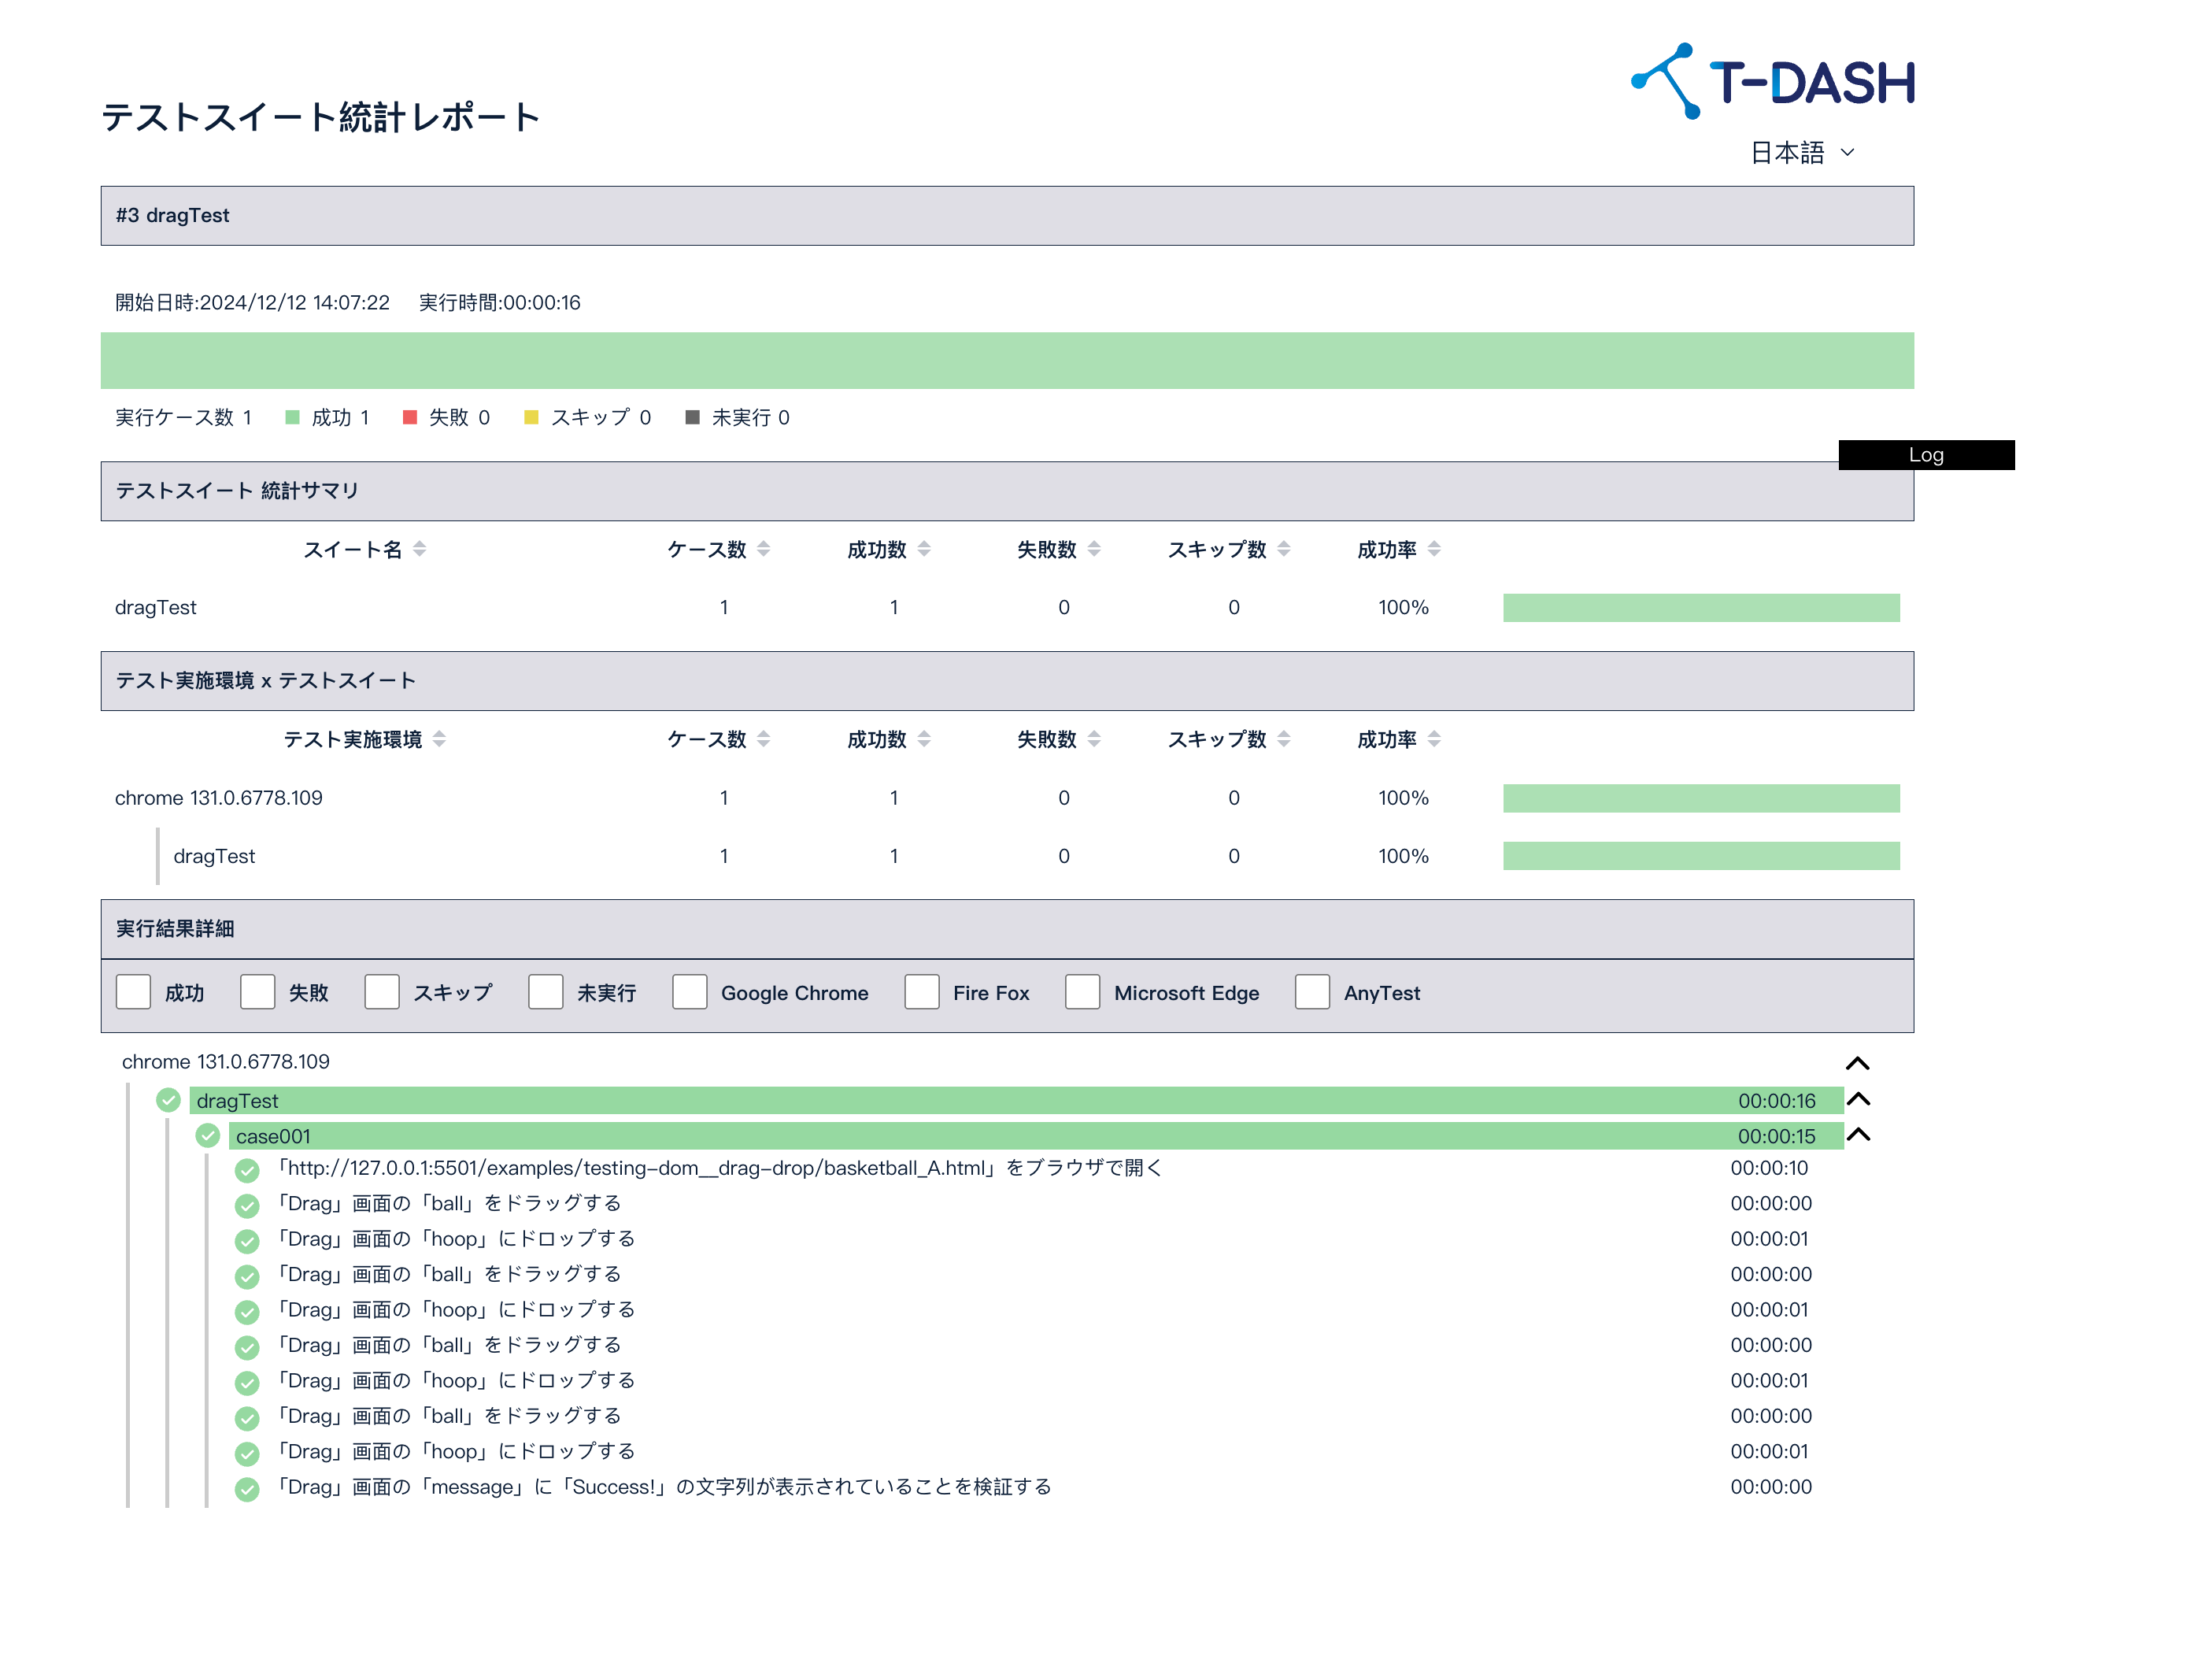
Task: Open the 日本語 language dropdown
Action: click(1802, 153)
